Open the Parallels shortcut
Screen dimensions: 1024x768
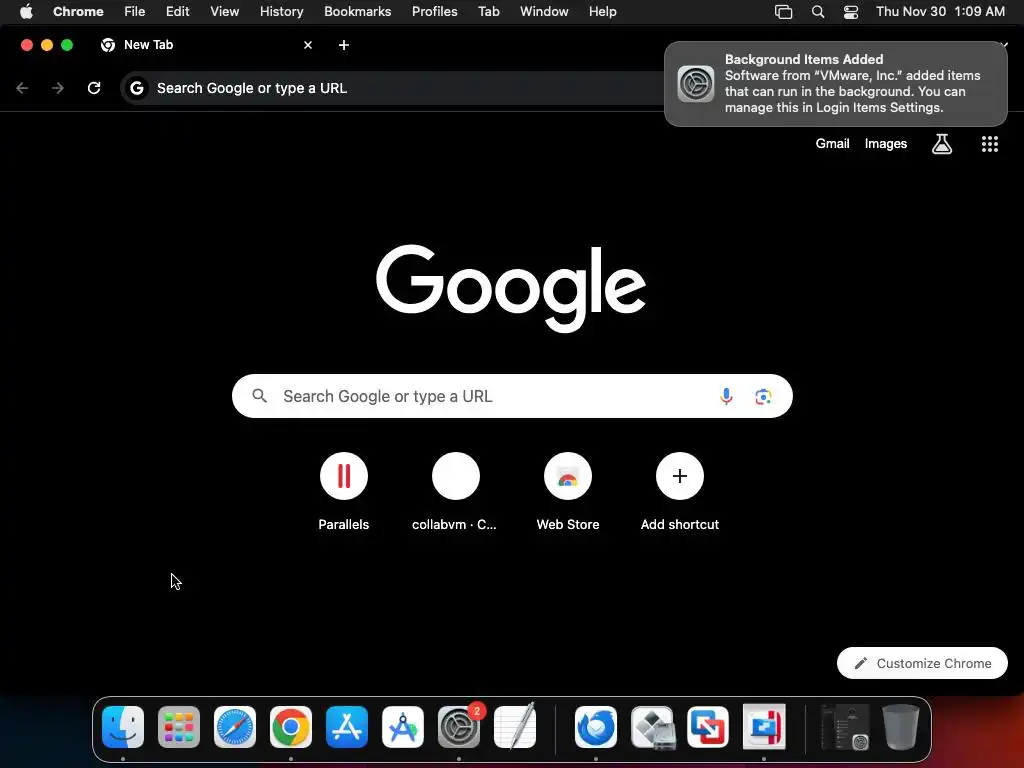tap(344, 492)
